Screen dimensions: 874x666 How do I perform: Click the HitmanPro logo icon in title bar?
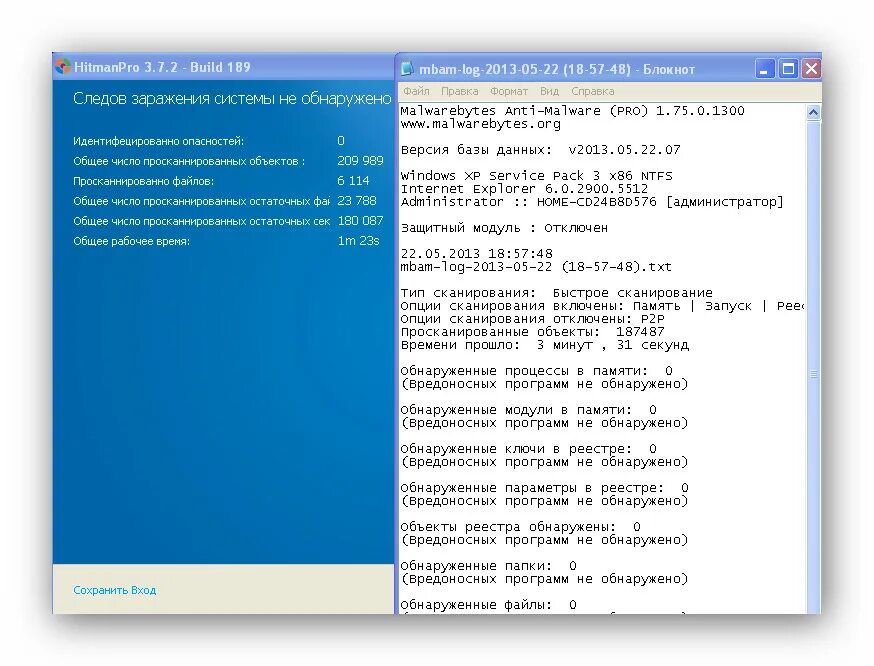[63, 67]
